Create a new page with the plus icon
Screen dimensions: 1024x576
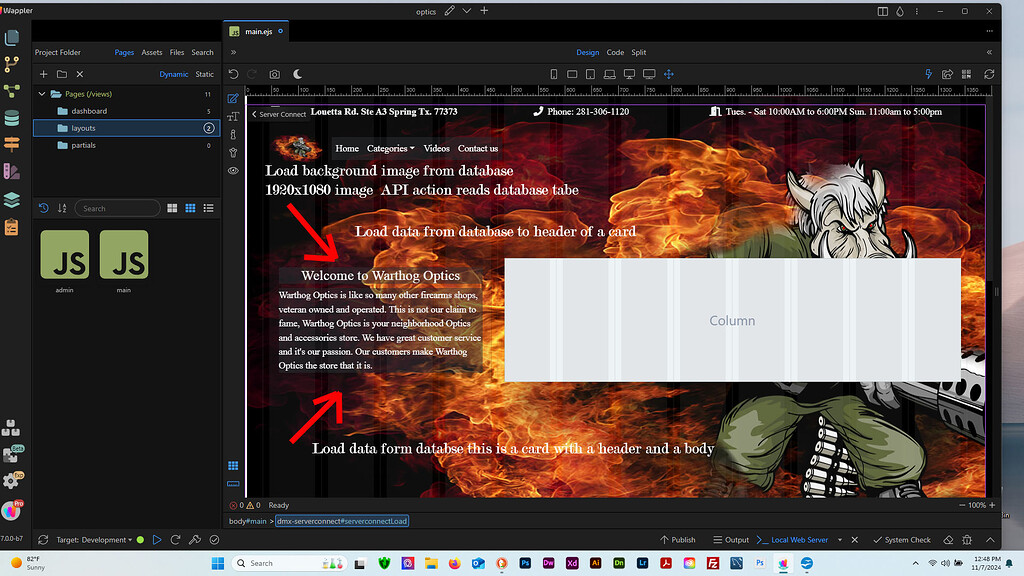tap(43, 73)
